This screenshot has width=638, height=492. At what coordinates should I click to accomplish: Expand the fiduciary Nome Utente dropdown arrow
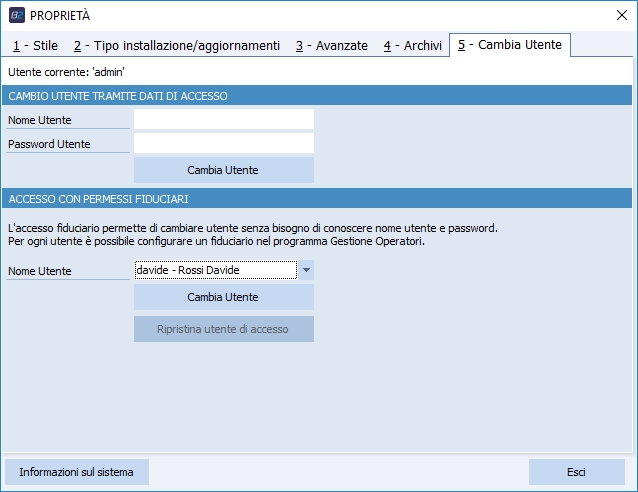click(x=307, y=270)
